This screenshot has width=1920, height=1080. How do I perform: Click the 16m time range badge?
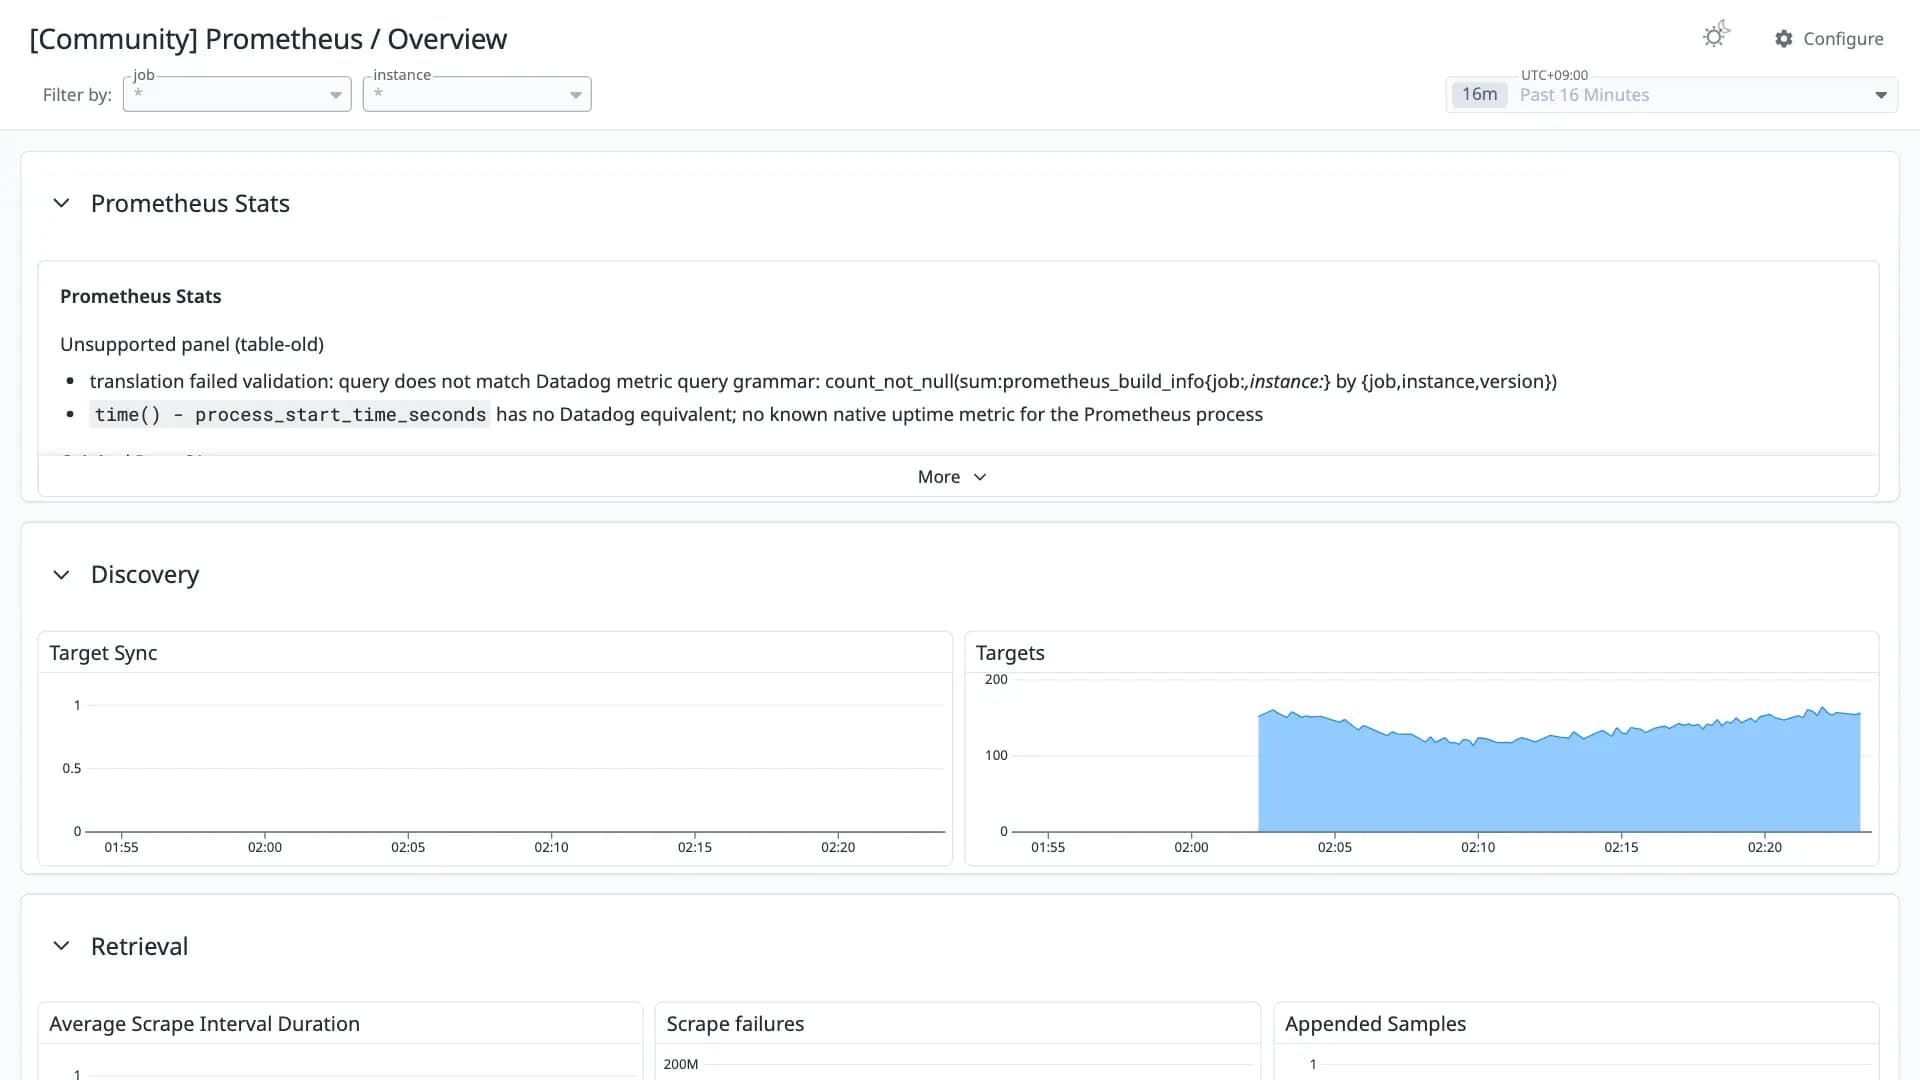(1479, 95)
